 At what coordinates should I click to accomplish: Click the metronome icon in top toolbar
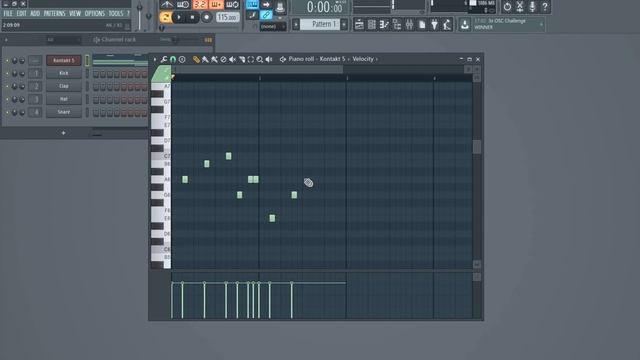click(167, 5)
